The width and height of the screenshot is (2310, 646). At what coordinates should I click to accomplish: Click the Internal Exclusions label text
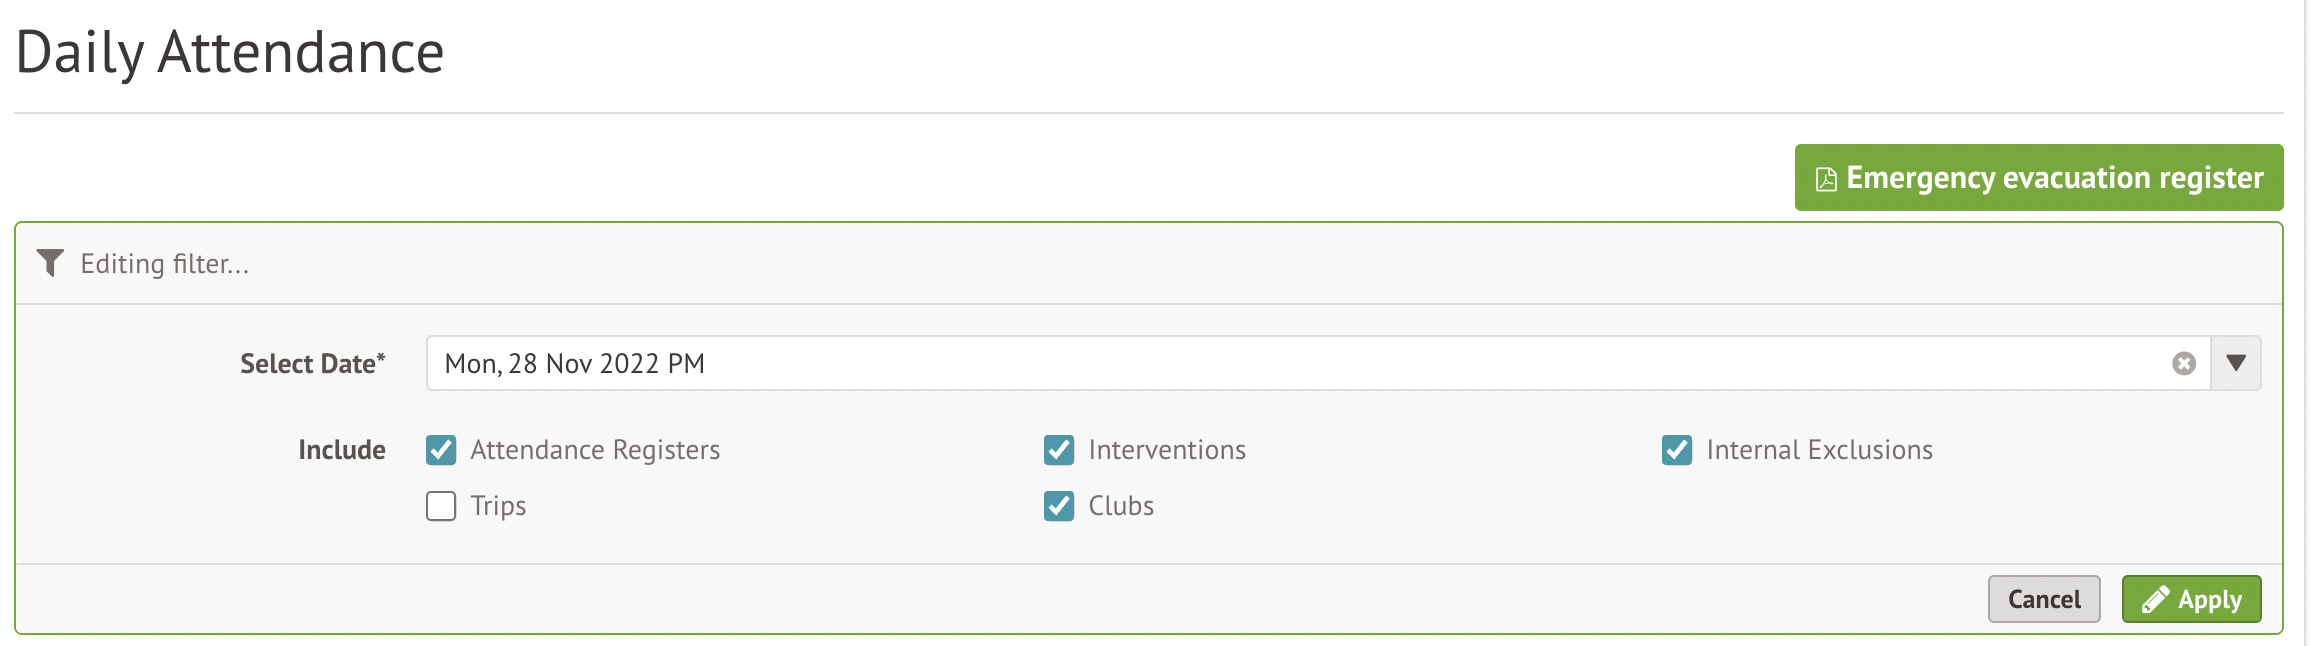click(x=1819, y=450)
